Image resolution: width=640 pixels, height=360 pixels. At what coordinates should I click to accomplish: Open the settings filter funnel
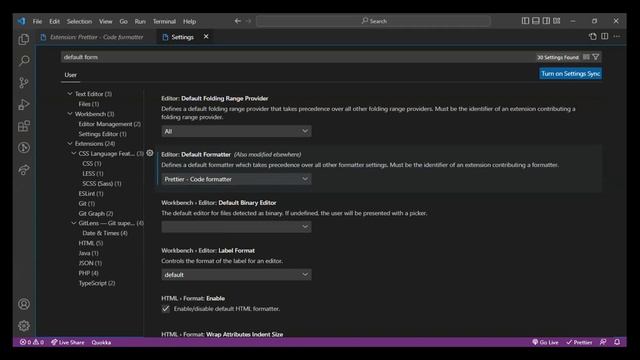click(596, 57)
